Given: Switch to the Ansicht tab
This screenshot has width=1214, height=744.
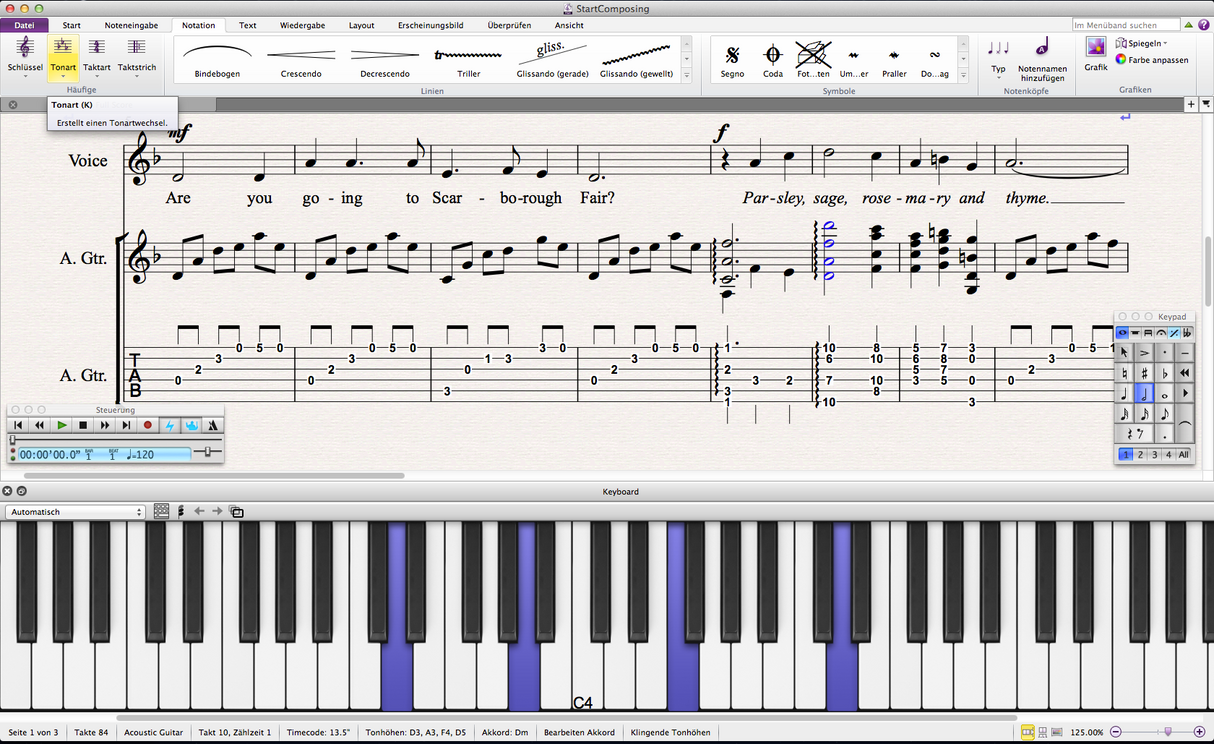Looking at the screenshot, I should coord(569,25).
